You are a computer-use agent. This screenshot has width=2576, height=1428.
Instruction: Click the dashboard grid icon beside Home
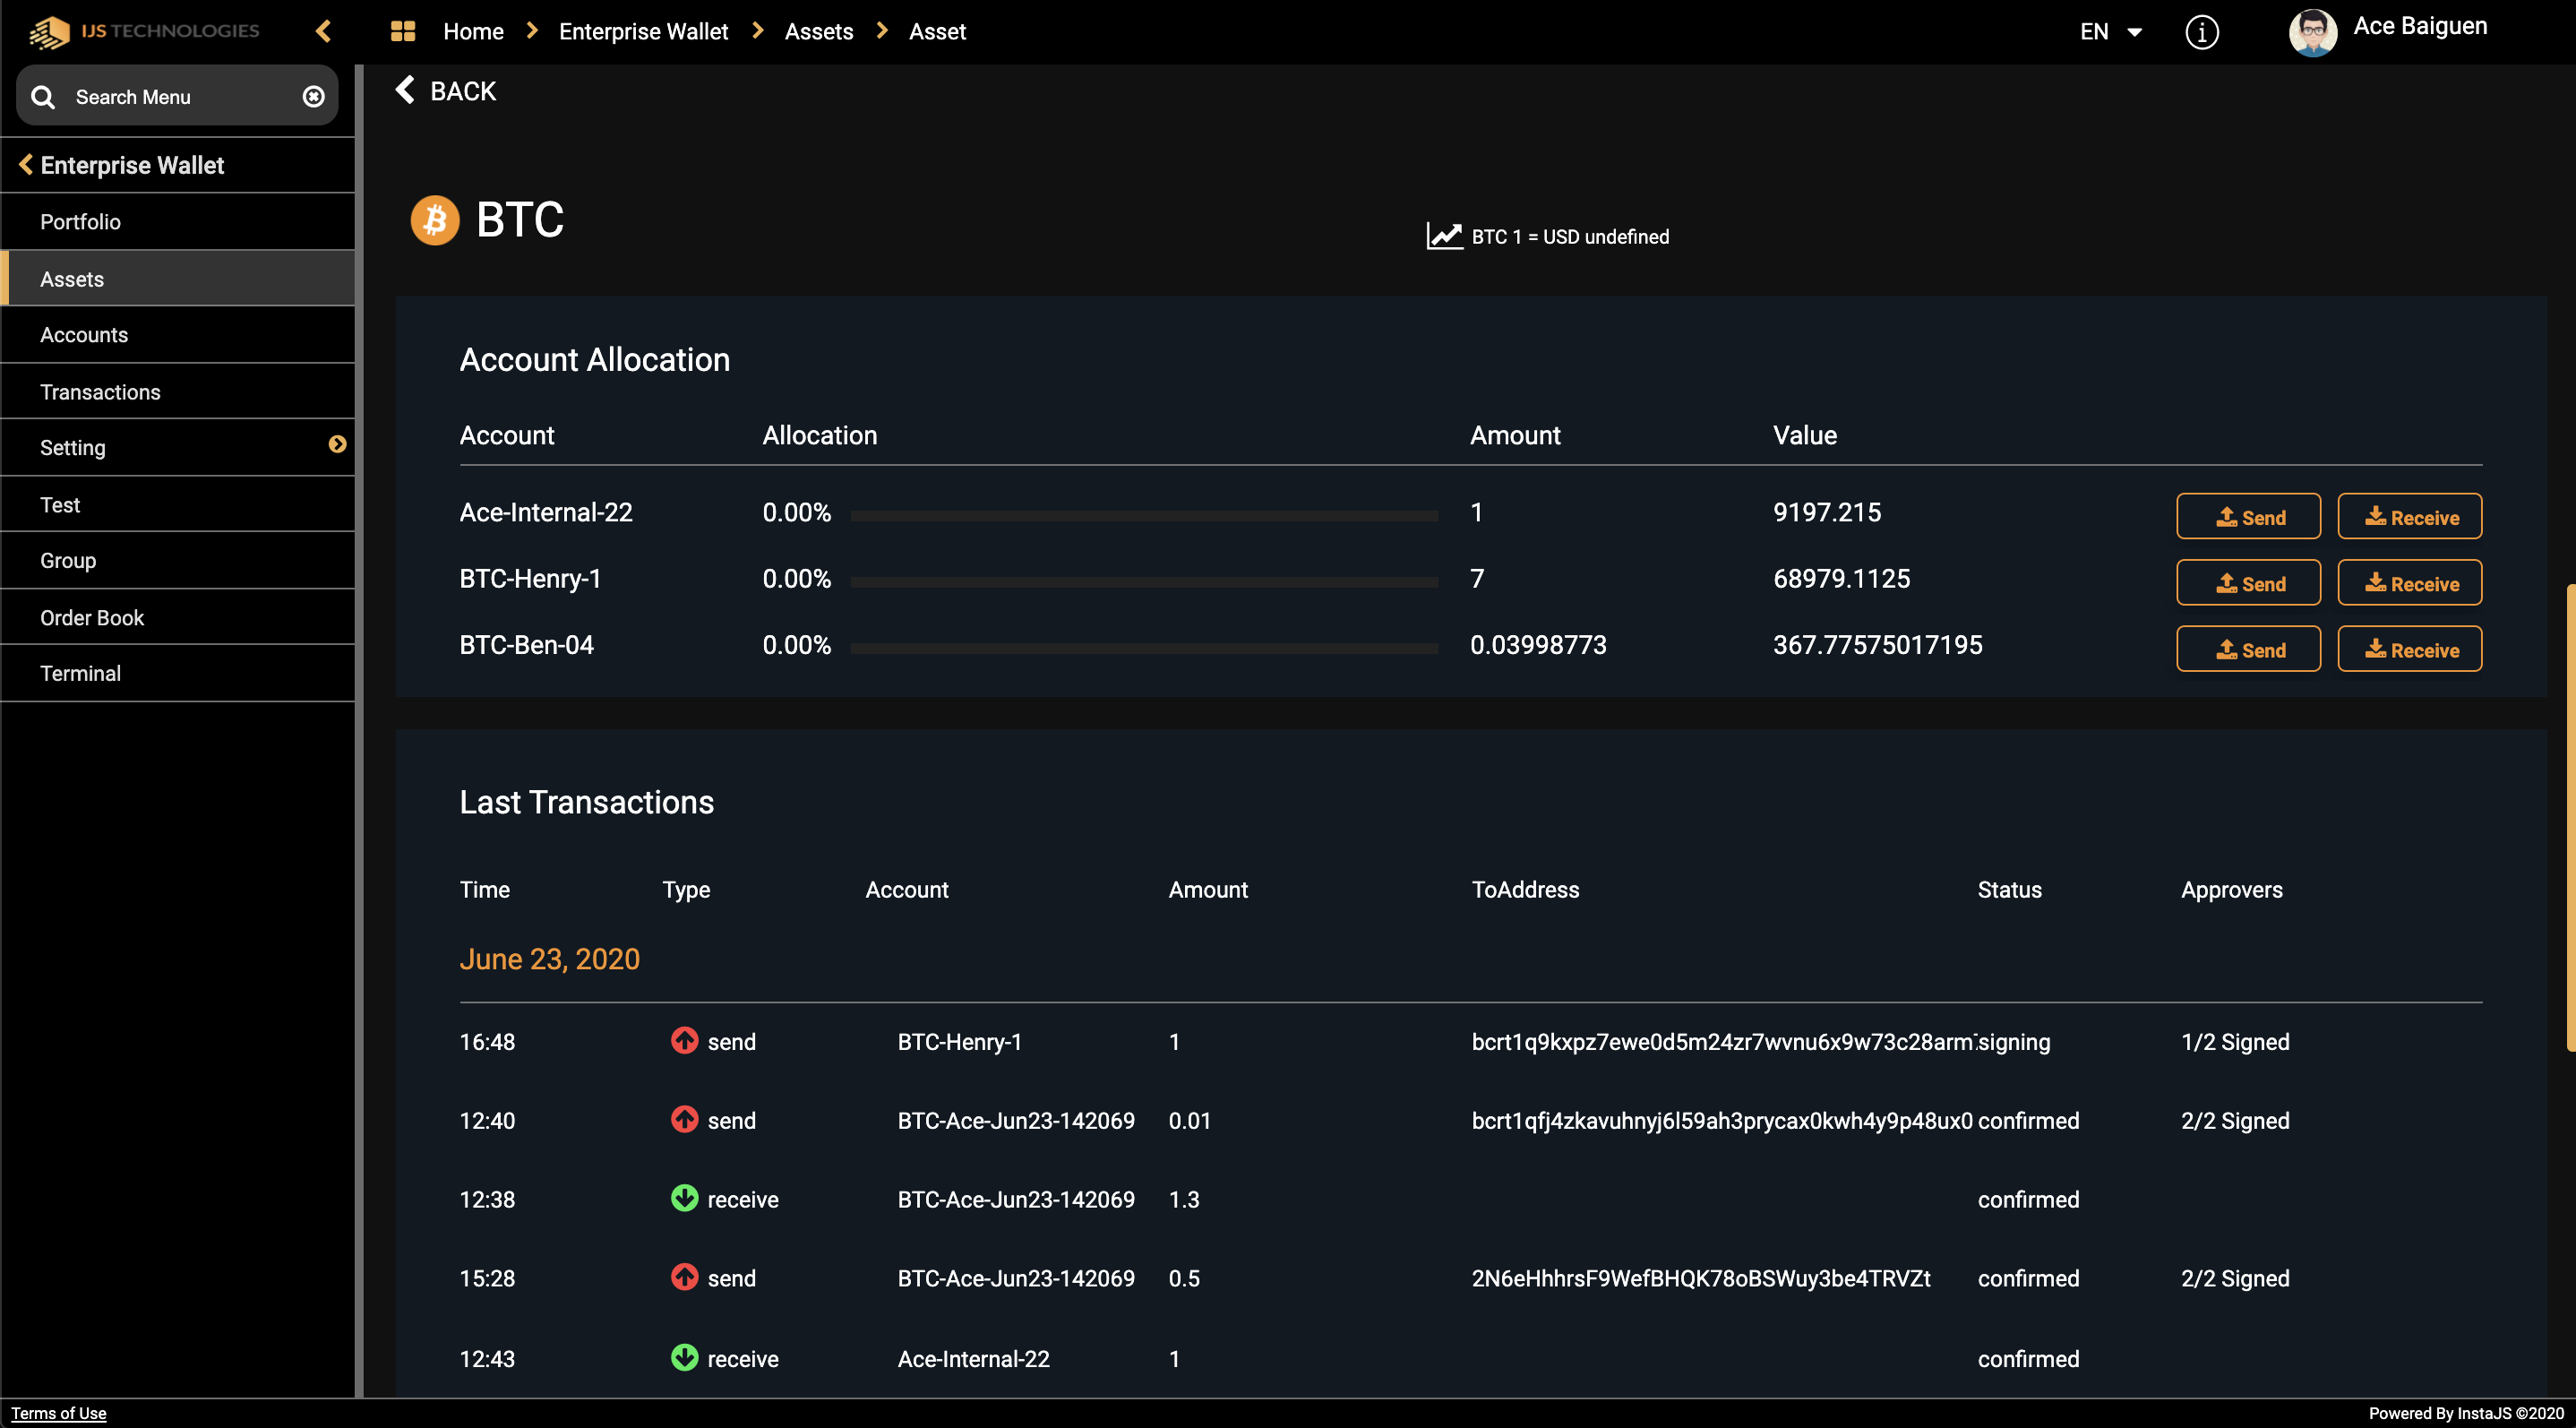tap(403, 32)
